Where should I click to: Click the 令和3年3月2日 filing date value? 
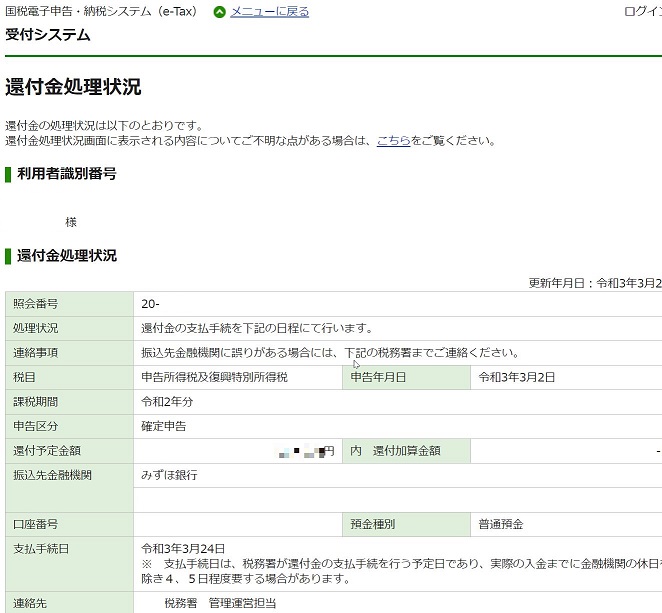pos(516,377)
